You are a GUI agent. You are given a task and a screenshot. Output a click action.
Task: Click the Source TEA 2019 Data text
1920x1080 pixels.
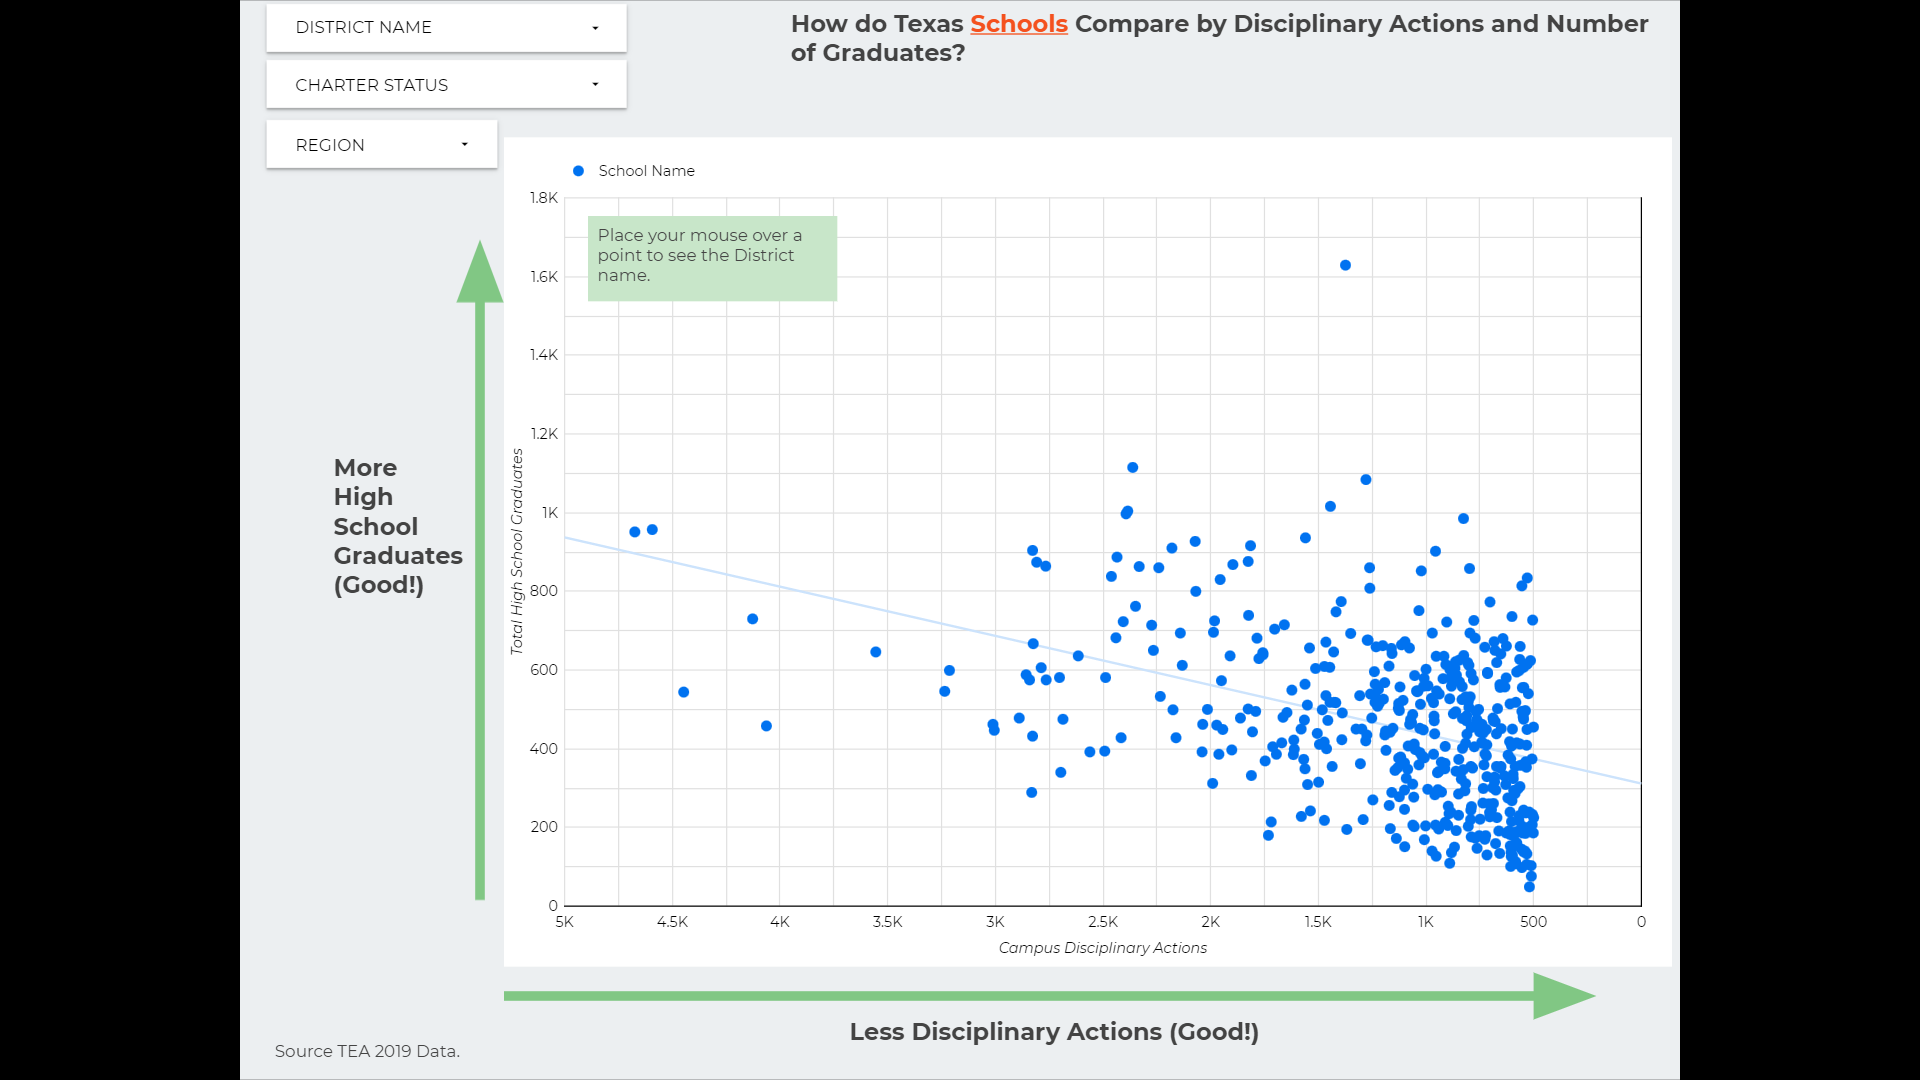pos(367,1051)
